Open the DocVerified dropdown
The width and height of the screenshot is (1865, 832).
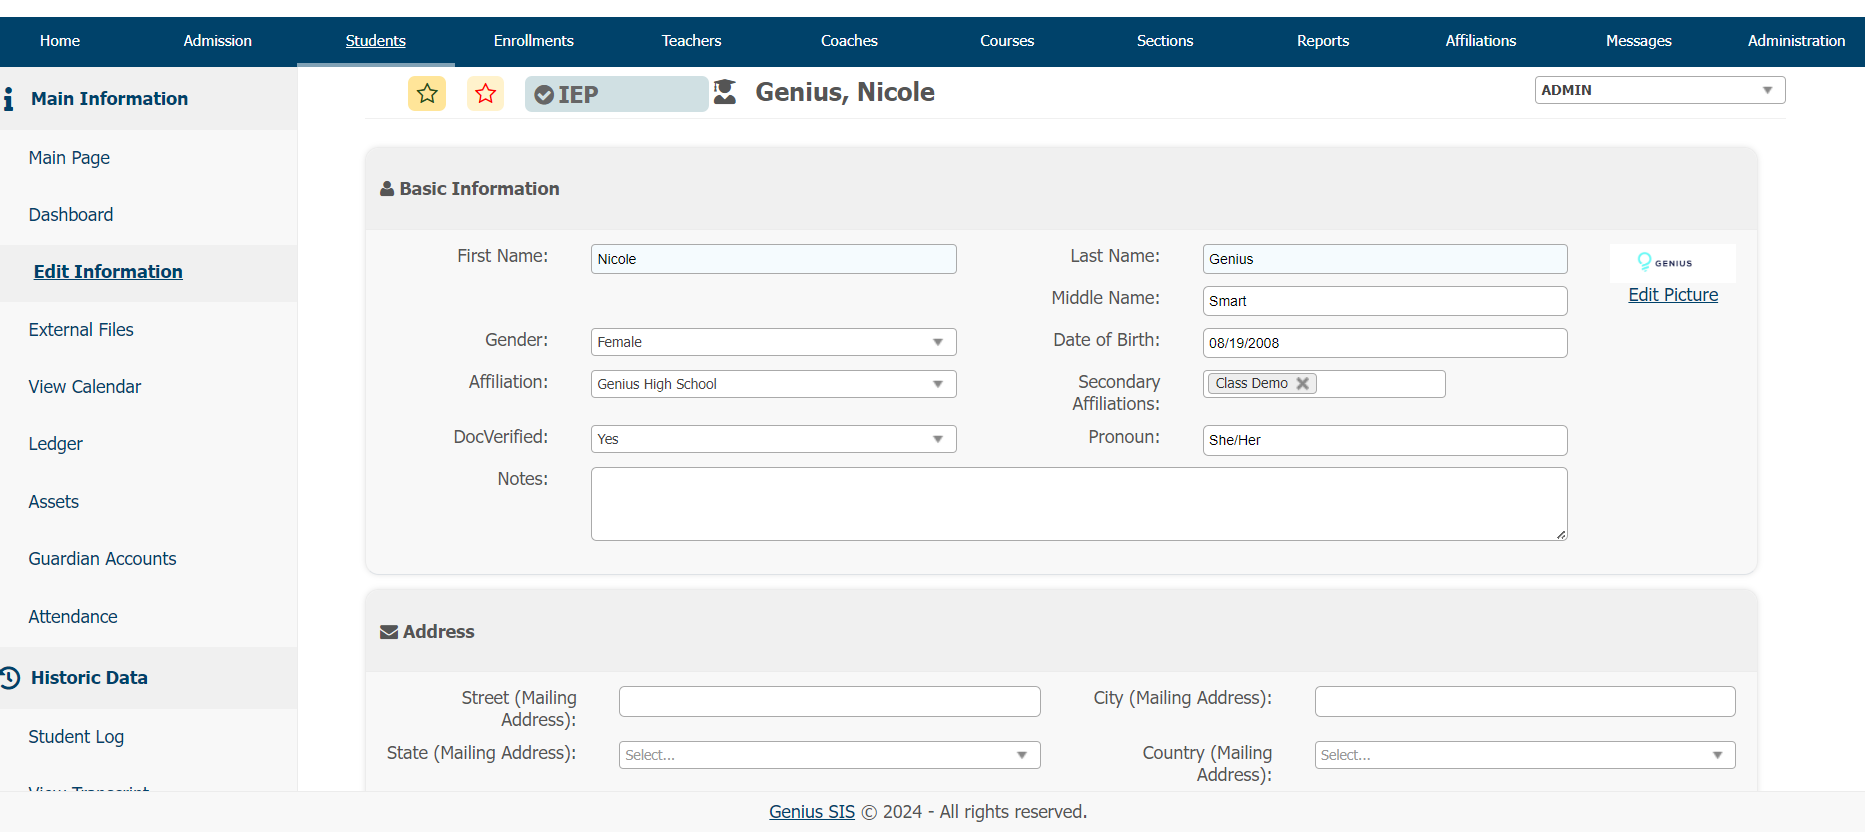tap(773, 439)
